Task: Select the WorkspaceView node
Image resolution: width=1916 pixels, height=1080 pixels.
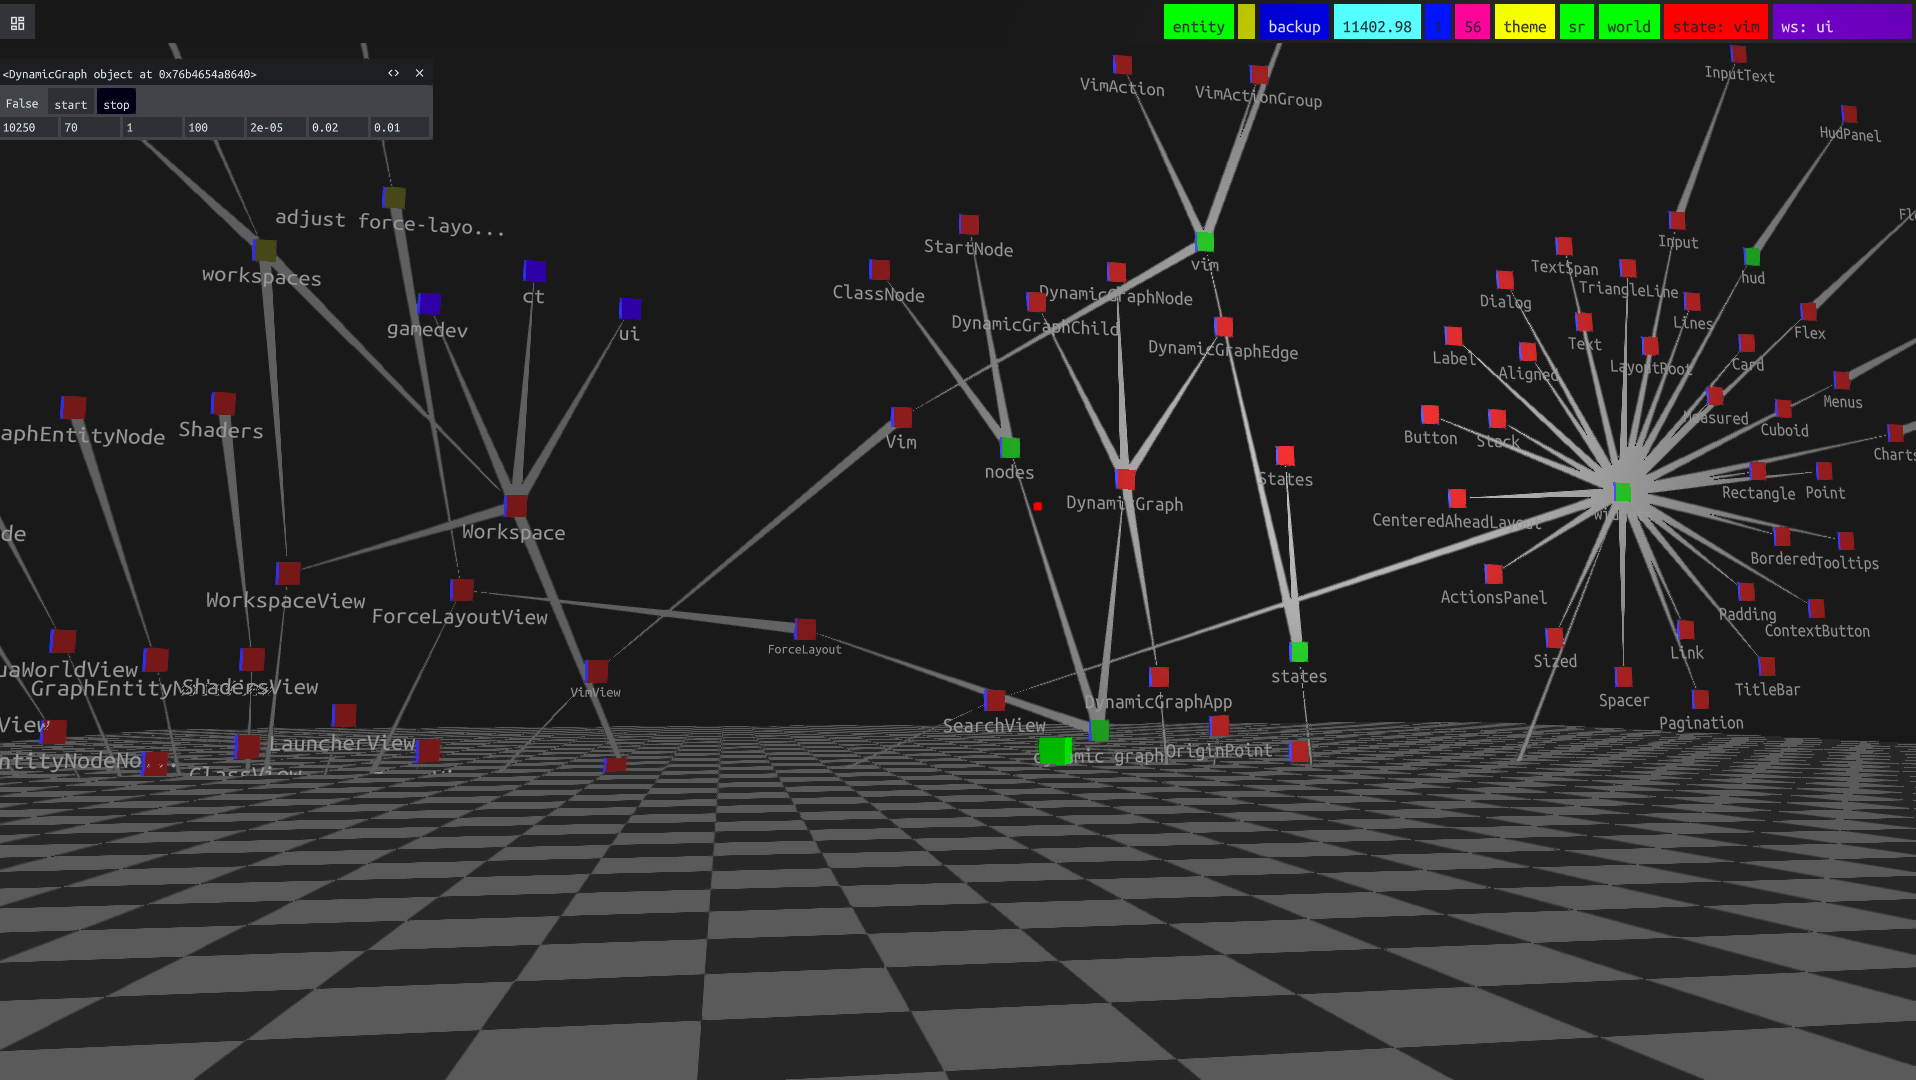Action: (288, 572)
